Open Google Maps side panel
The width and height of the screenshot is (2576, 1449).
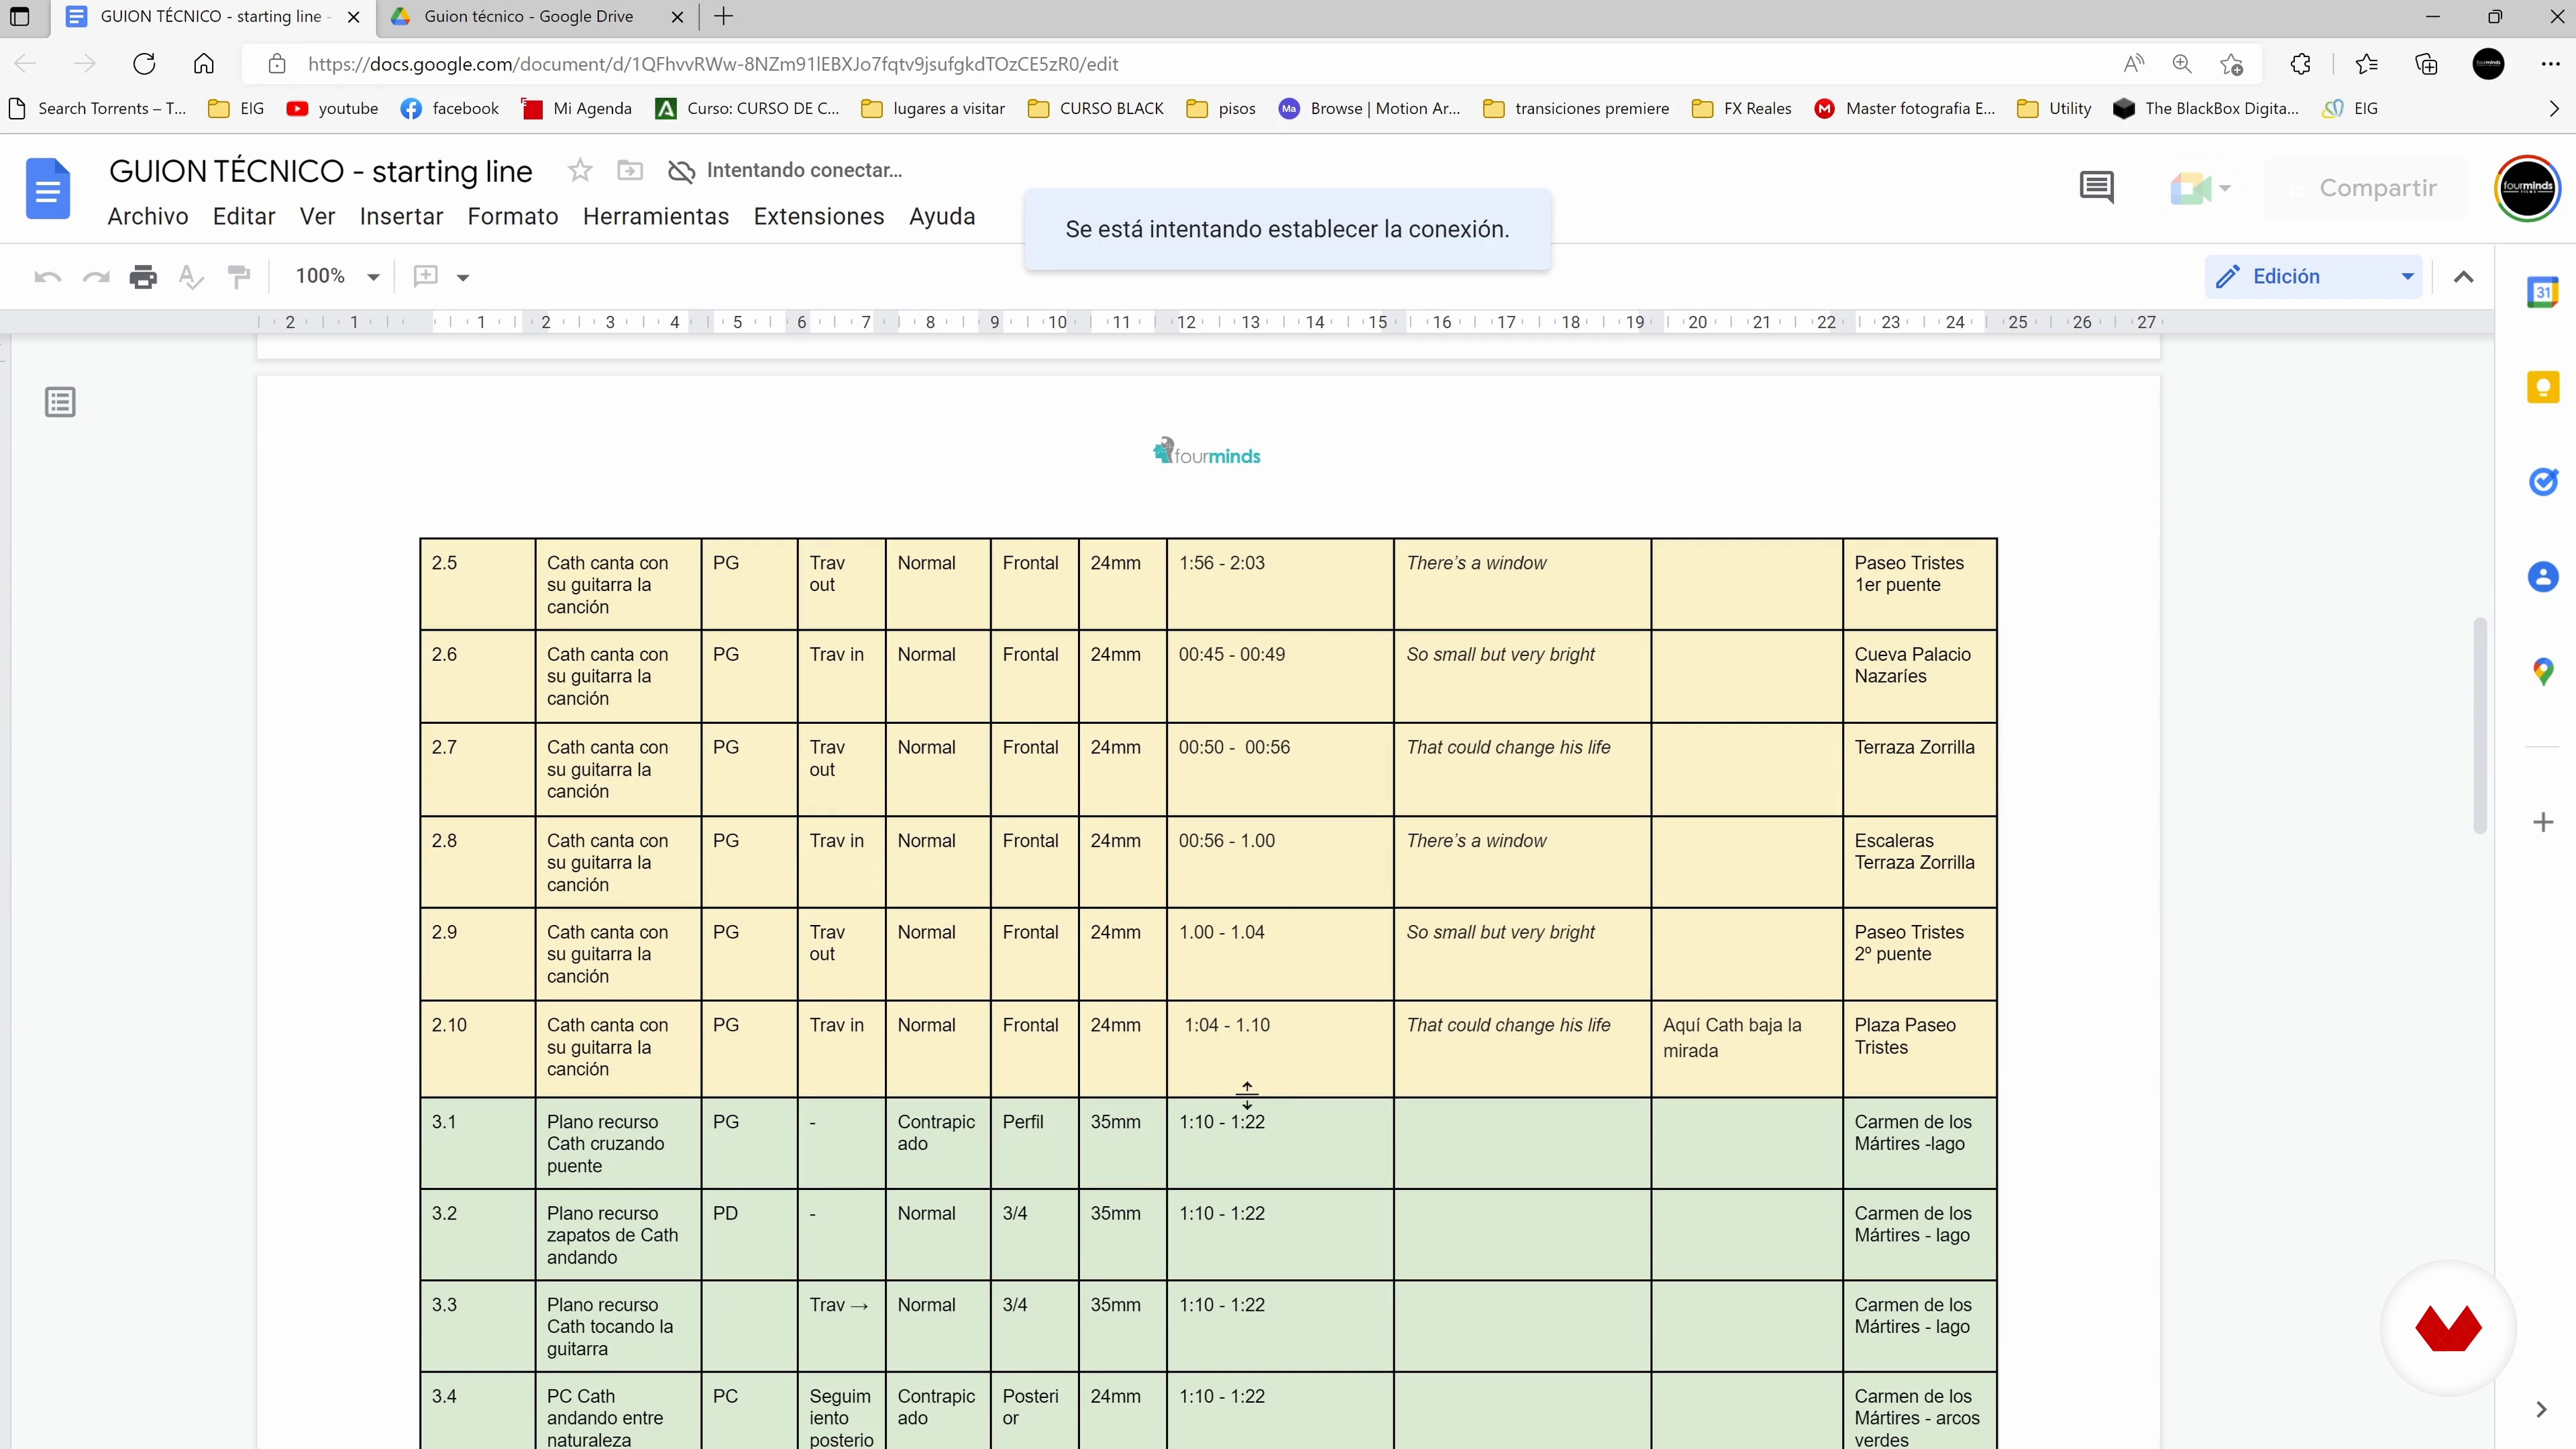(2543, 671)
